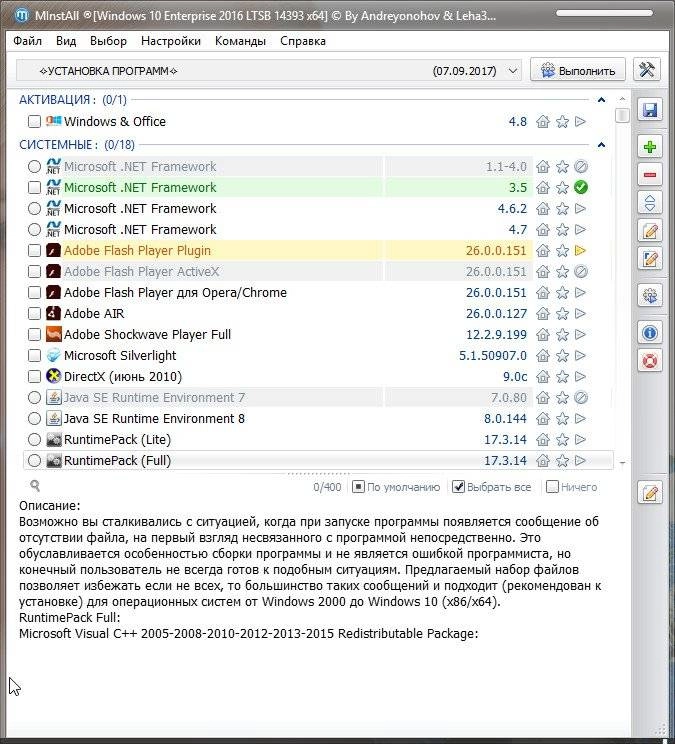Image resolution: width=675 pixels, height=744 pixels.
Task: Collapse the СИСТЕМНЫЕ section
Action: pyautogui.click(x=601, y=145)
